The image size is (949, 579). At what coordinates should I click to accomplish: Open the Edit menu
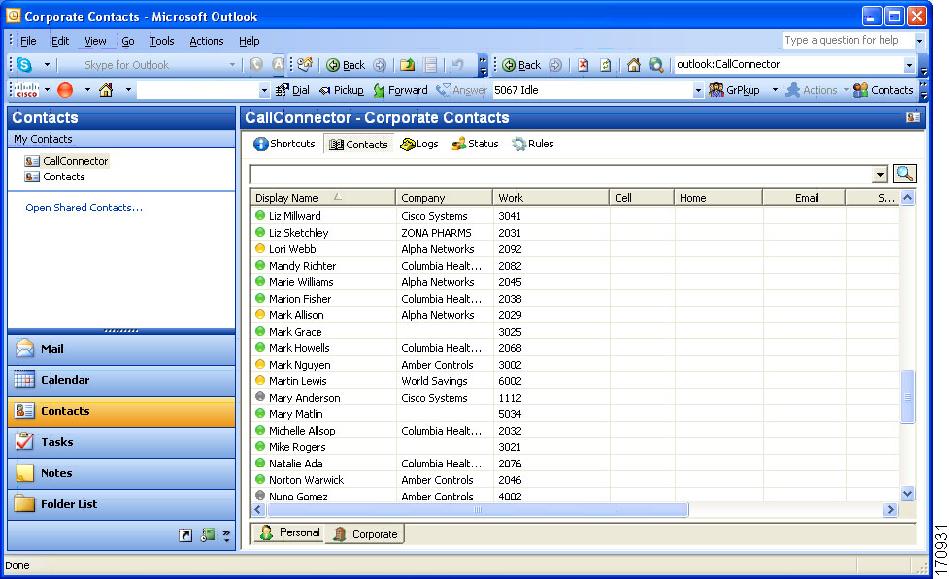click(59, 41)
